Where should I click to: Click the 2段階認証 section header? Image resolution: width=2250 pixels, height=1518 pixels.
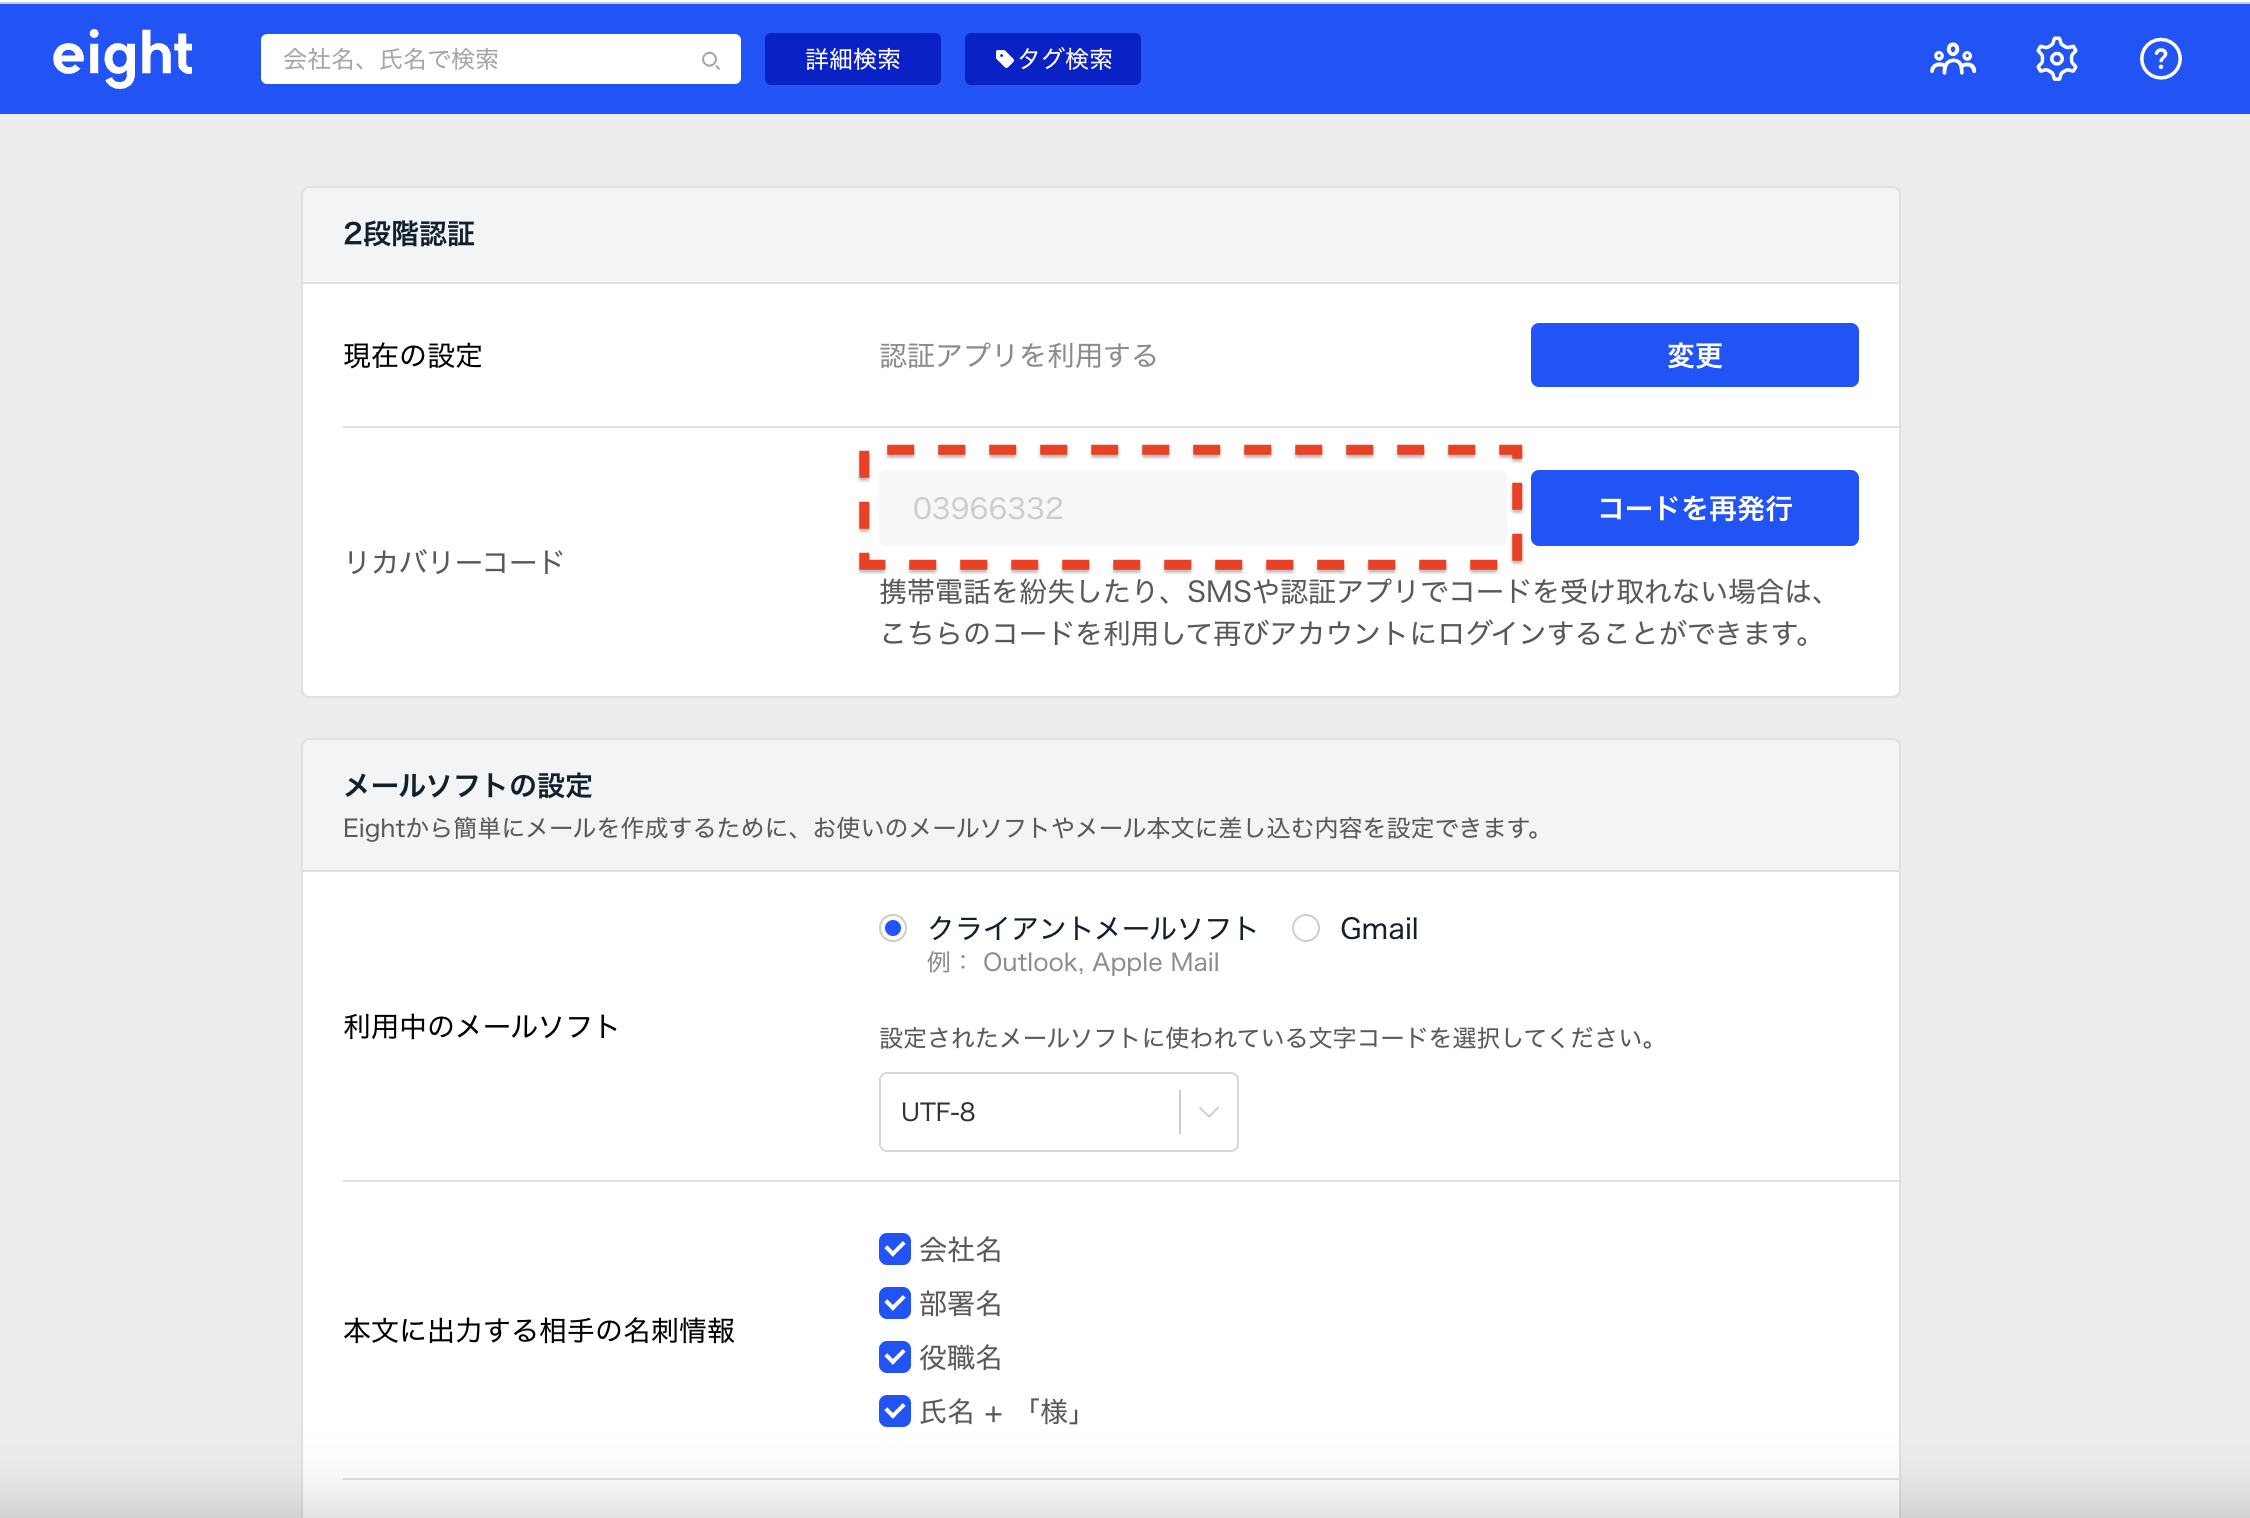[408, 234]
